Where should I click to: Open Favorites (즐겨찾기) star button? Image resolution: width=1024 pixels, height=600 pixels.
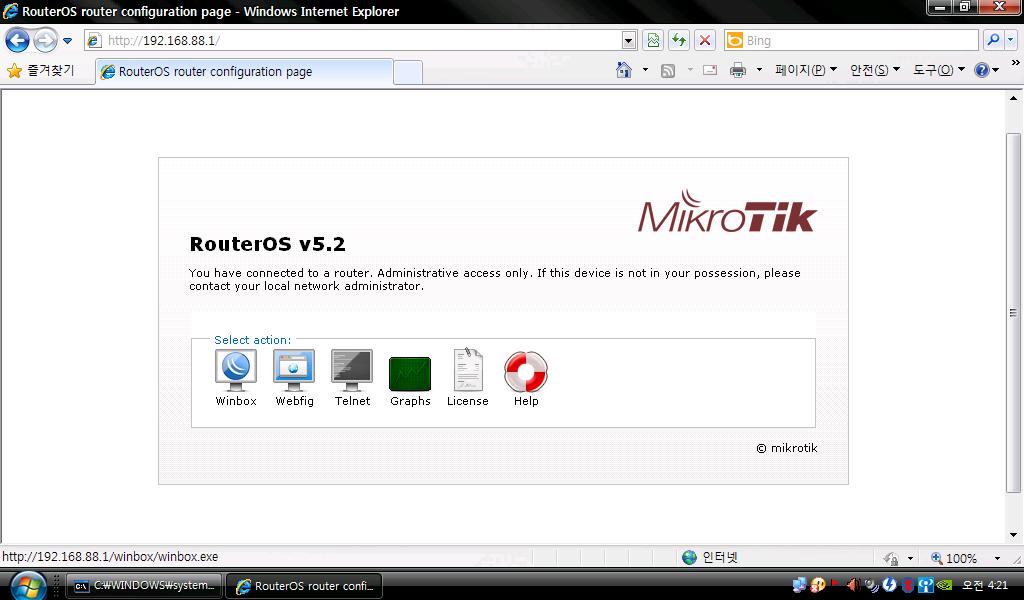40,71
